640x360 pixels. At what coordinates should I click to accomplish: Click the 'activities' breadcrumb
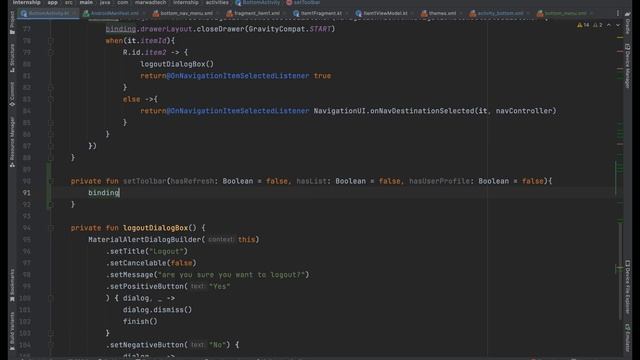click(217, 2)
